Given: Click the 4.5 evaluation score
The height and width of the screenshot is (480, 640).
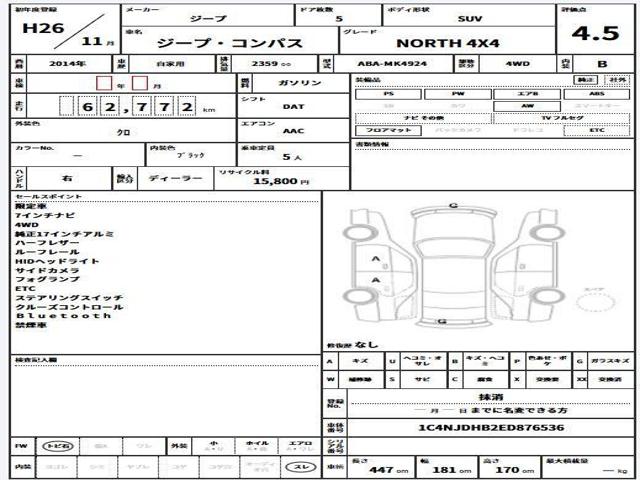Looking at the screenshot, I should 595,33.
